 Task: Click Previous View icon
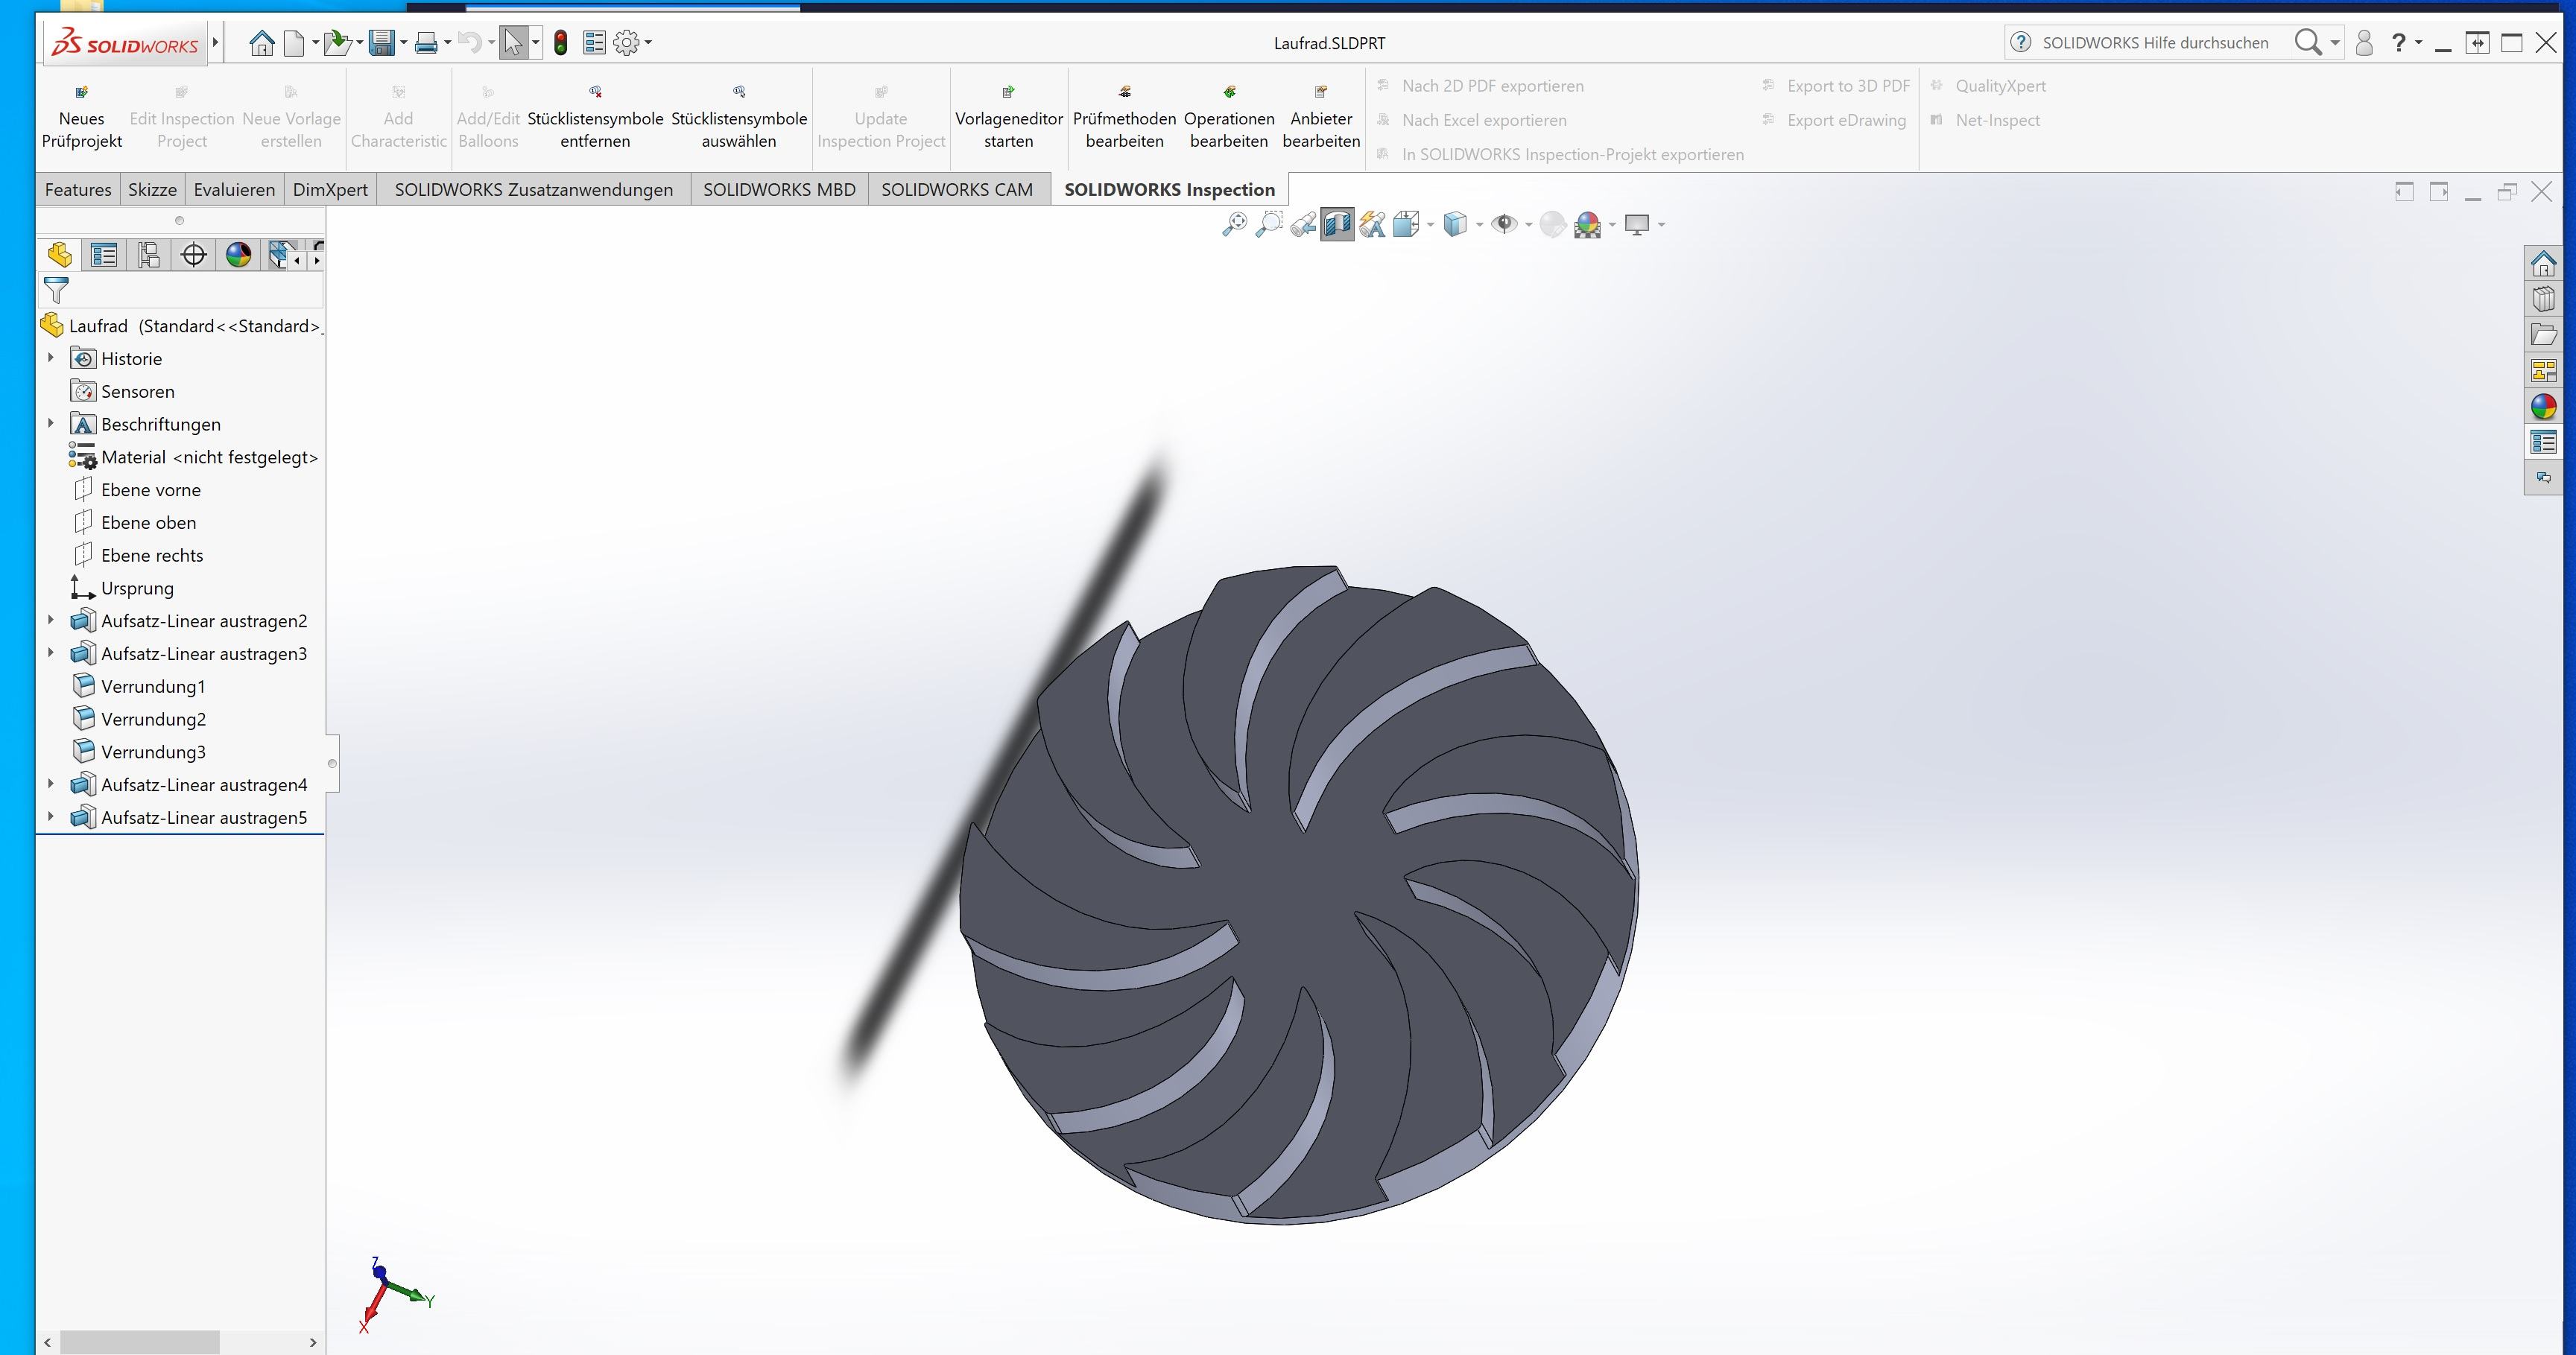(x=1303, y=225)
